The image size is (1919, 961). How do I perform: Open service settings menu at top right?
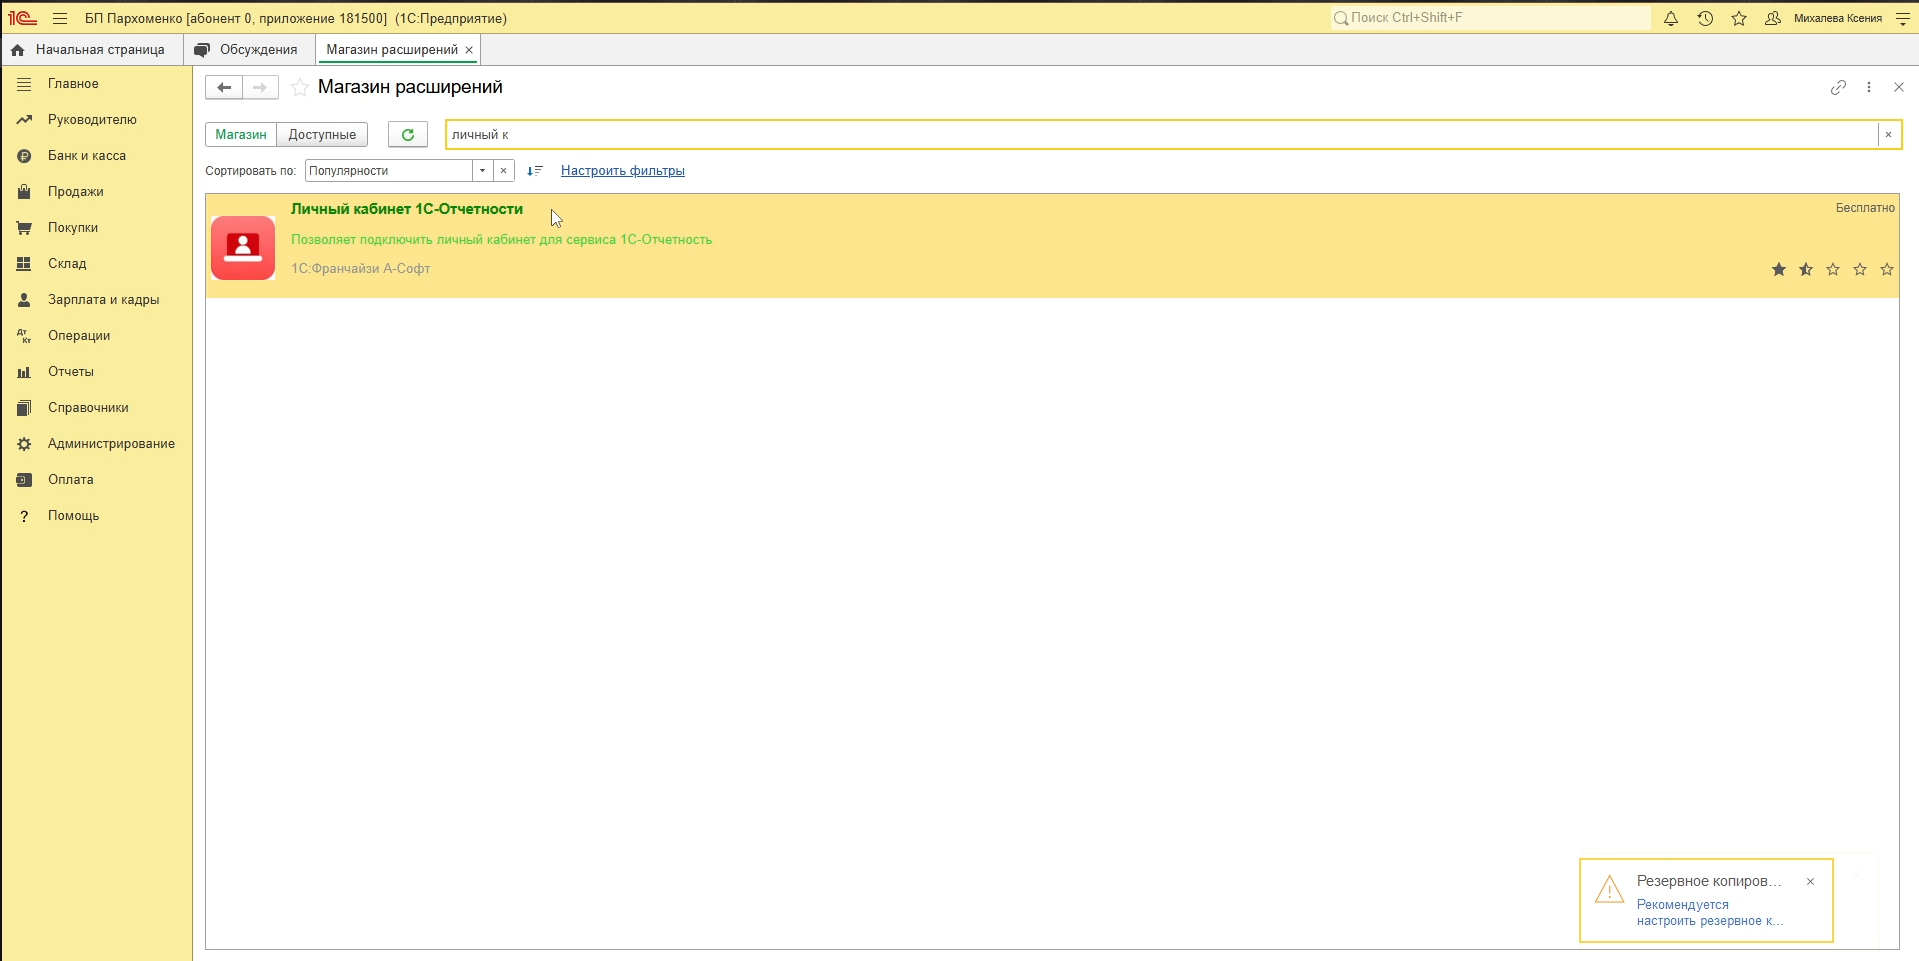(x=1903, y=18)
